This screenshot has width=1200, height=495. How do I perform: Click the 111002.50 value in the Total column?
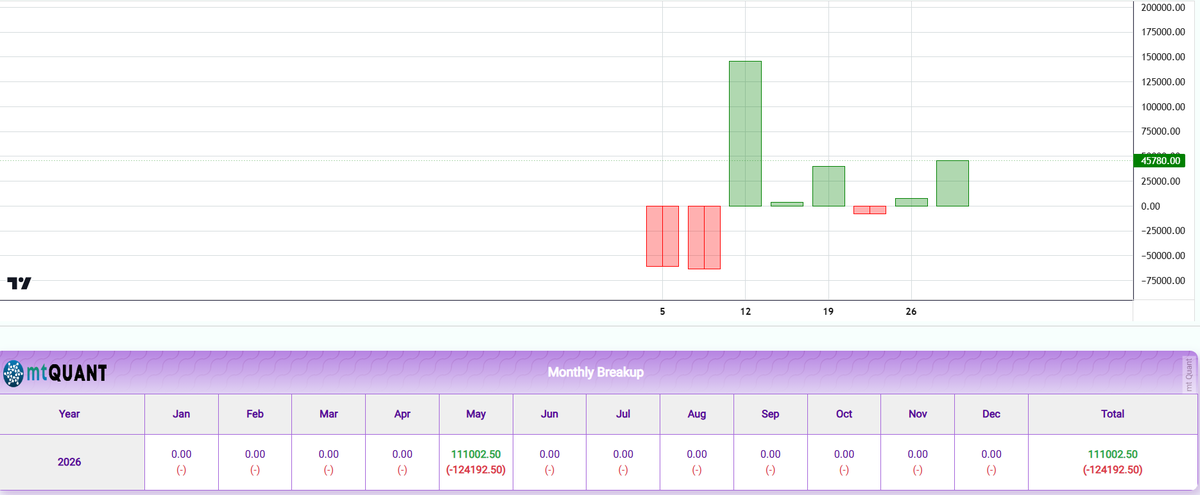tap(1112, 454)
